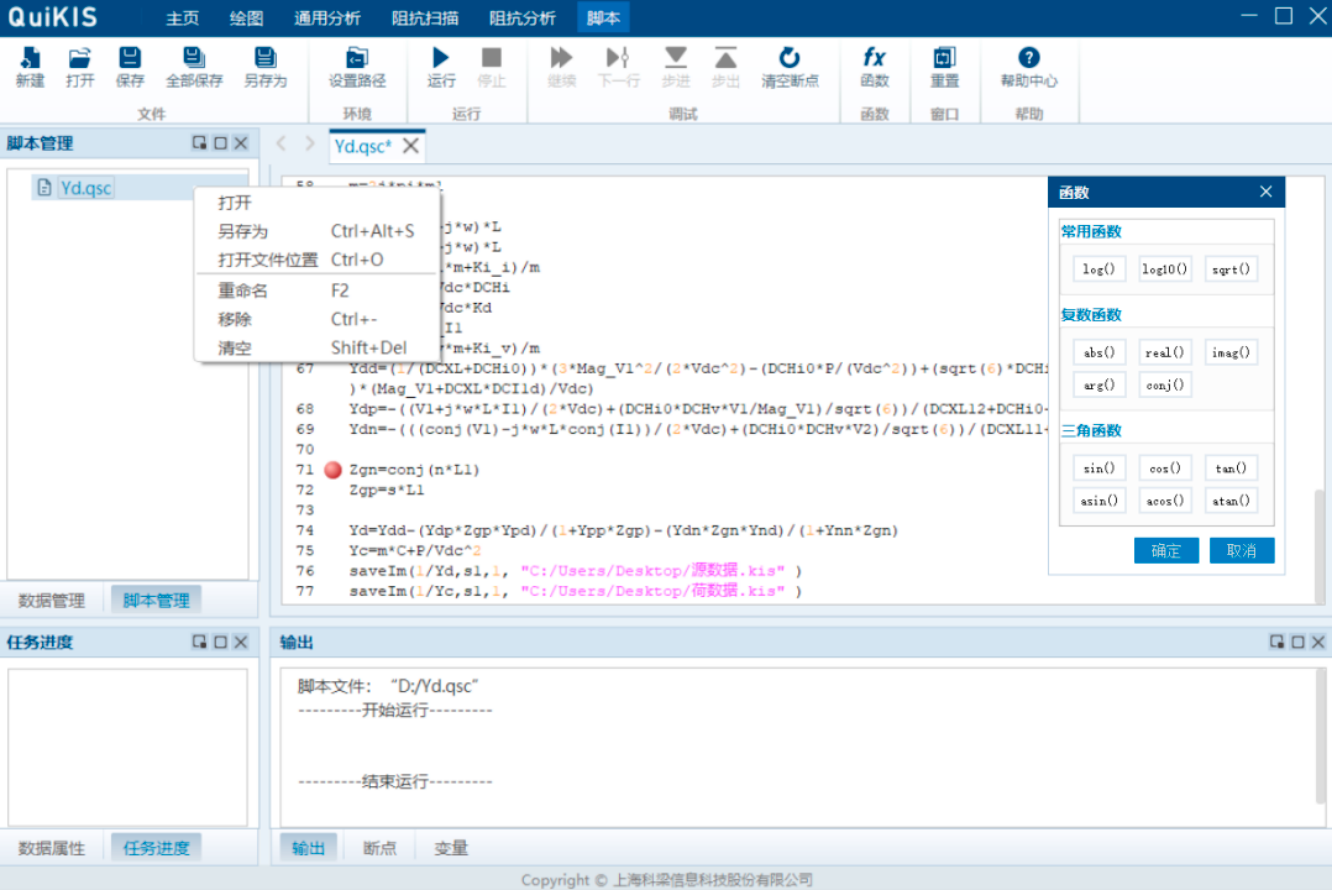Float the 脚本管理 panel
The height and width of the screenshot is (892, 1334).
200,143
